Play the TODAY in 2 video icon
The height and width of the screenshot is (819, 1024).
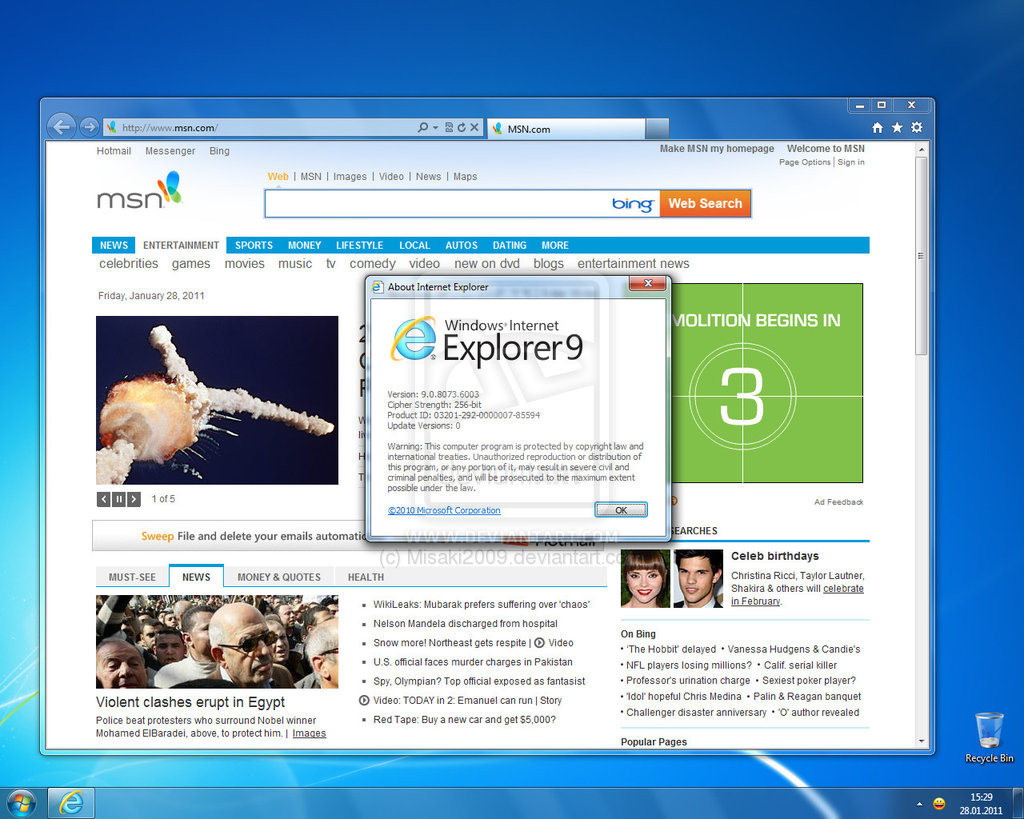[364, 700]
